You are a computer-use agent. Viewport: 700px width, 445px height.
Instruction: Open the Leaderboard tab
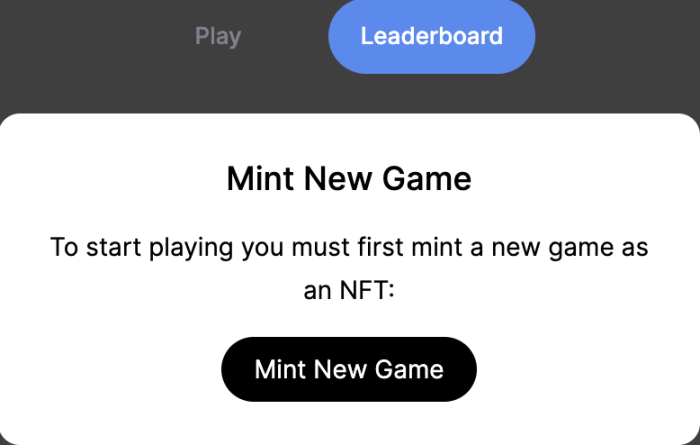coord(431,37)
